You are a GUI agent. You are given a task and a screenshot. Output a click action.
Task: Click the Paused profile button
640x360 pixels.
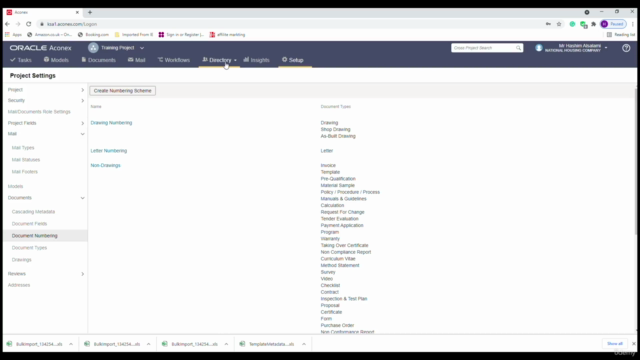[613, 24]
